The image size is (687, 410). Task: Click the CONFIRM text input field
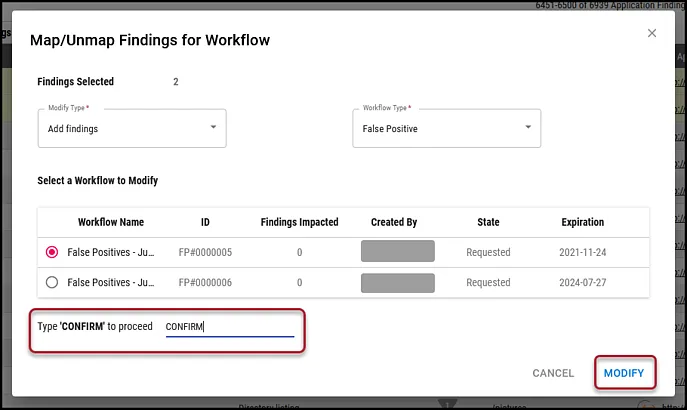click(x=230, y=327)
